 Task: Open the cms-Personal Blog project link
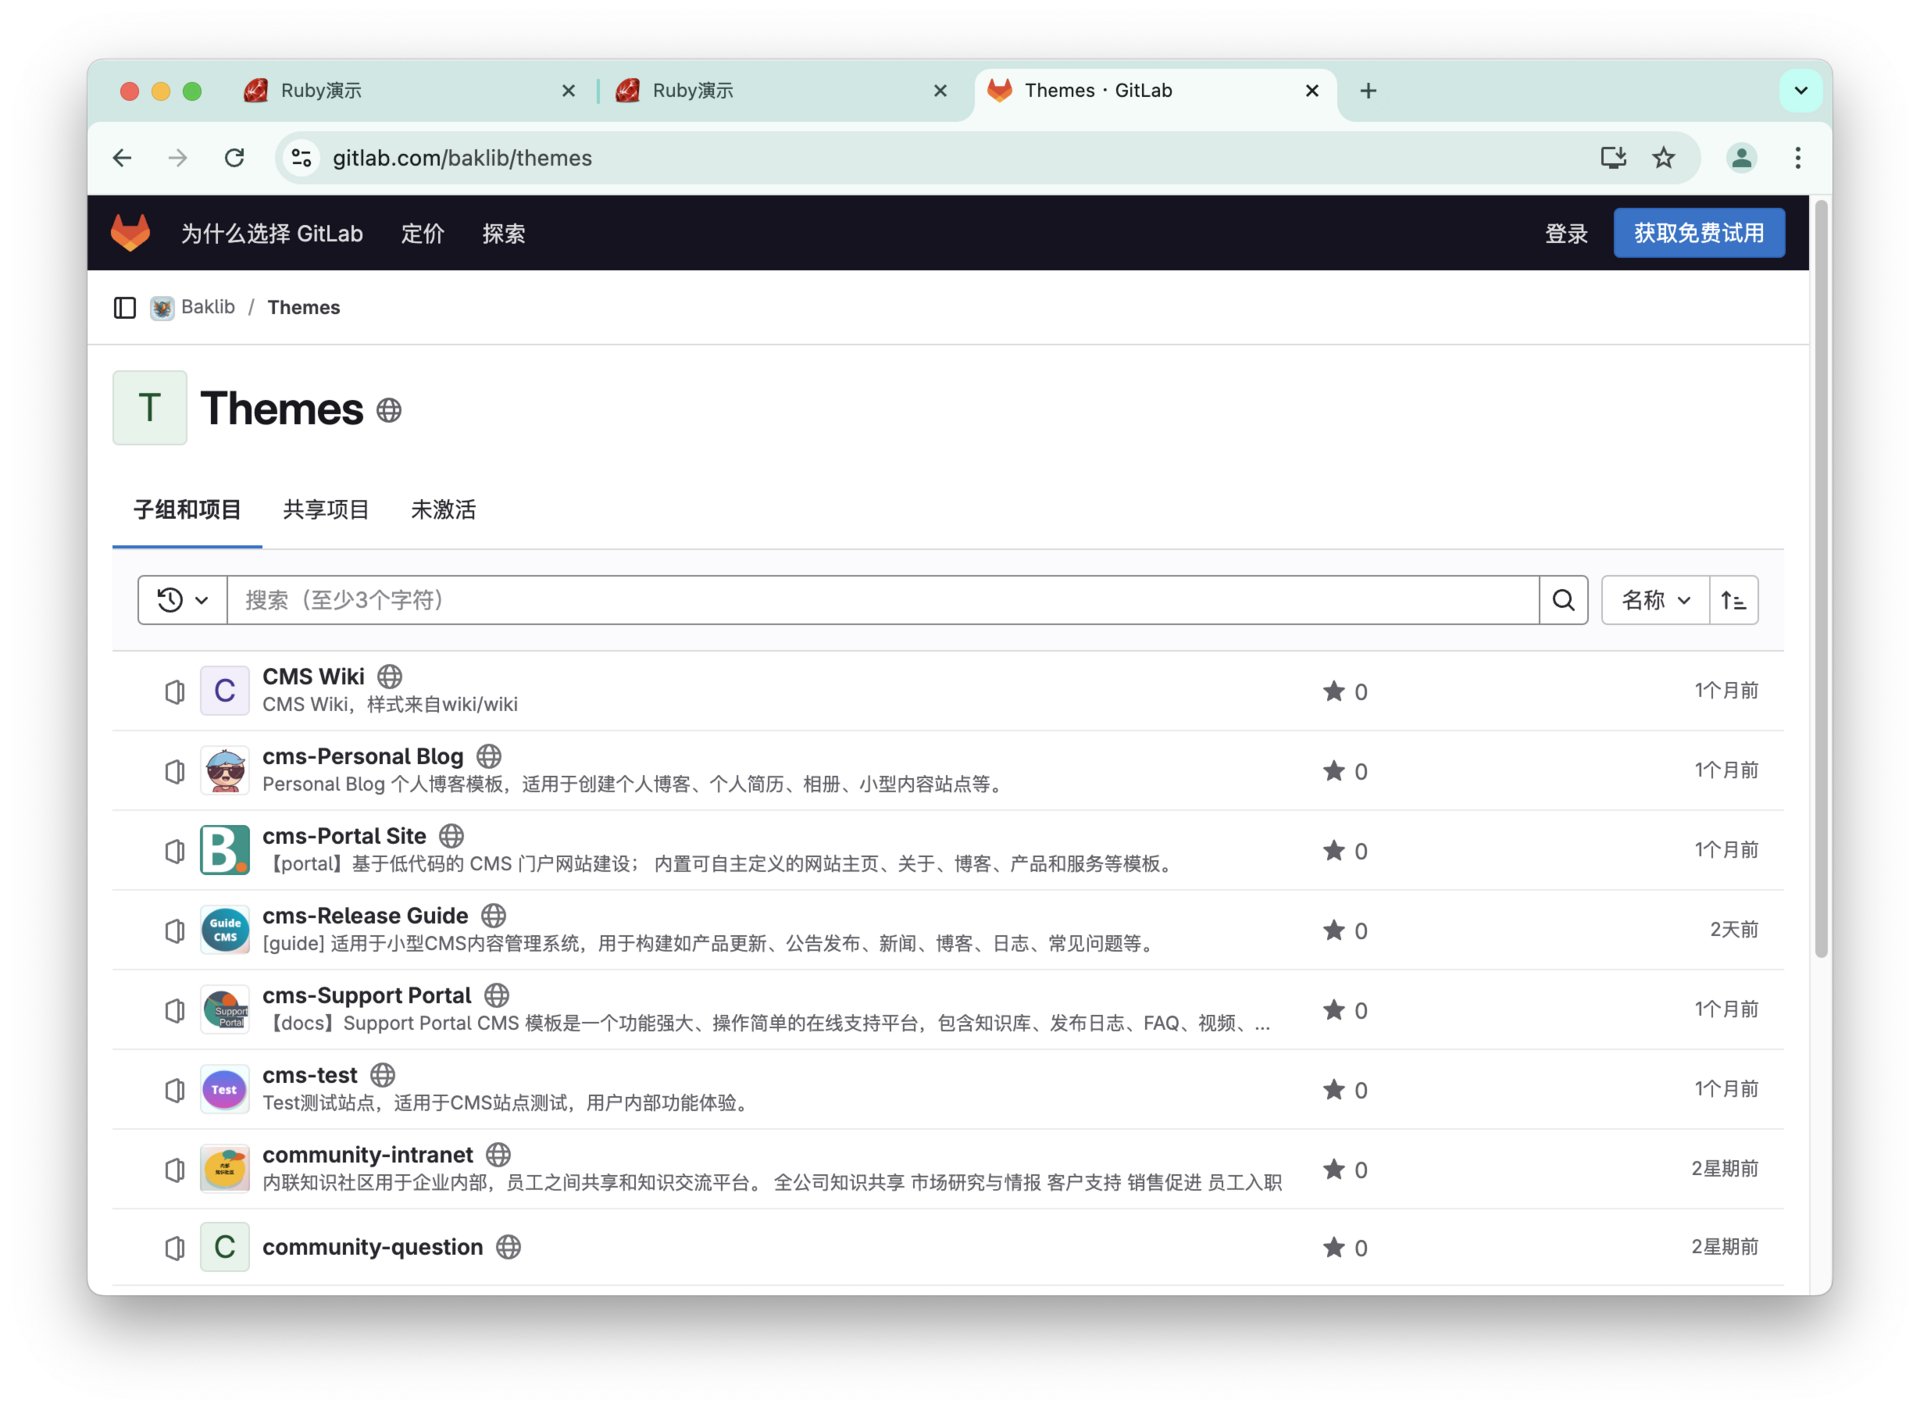(363, 757)
